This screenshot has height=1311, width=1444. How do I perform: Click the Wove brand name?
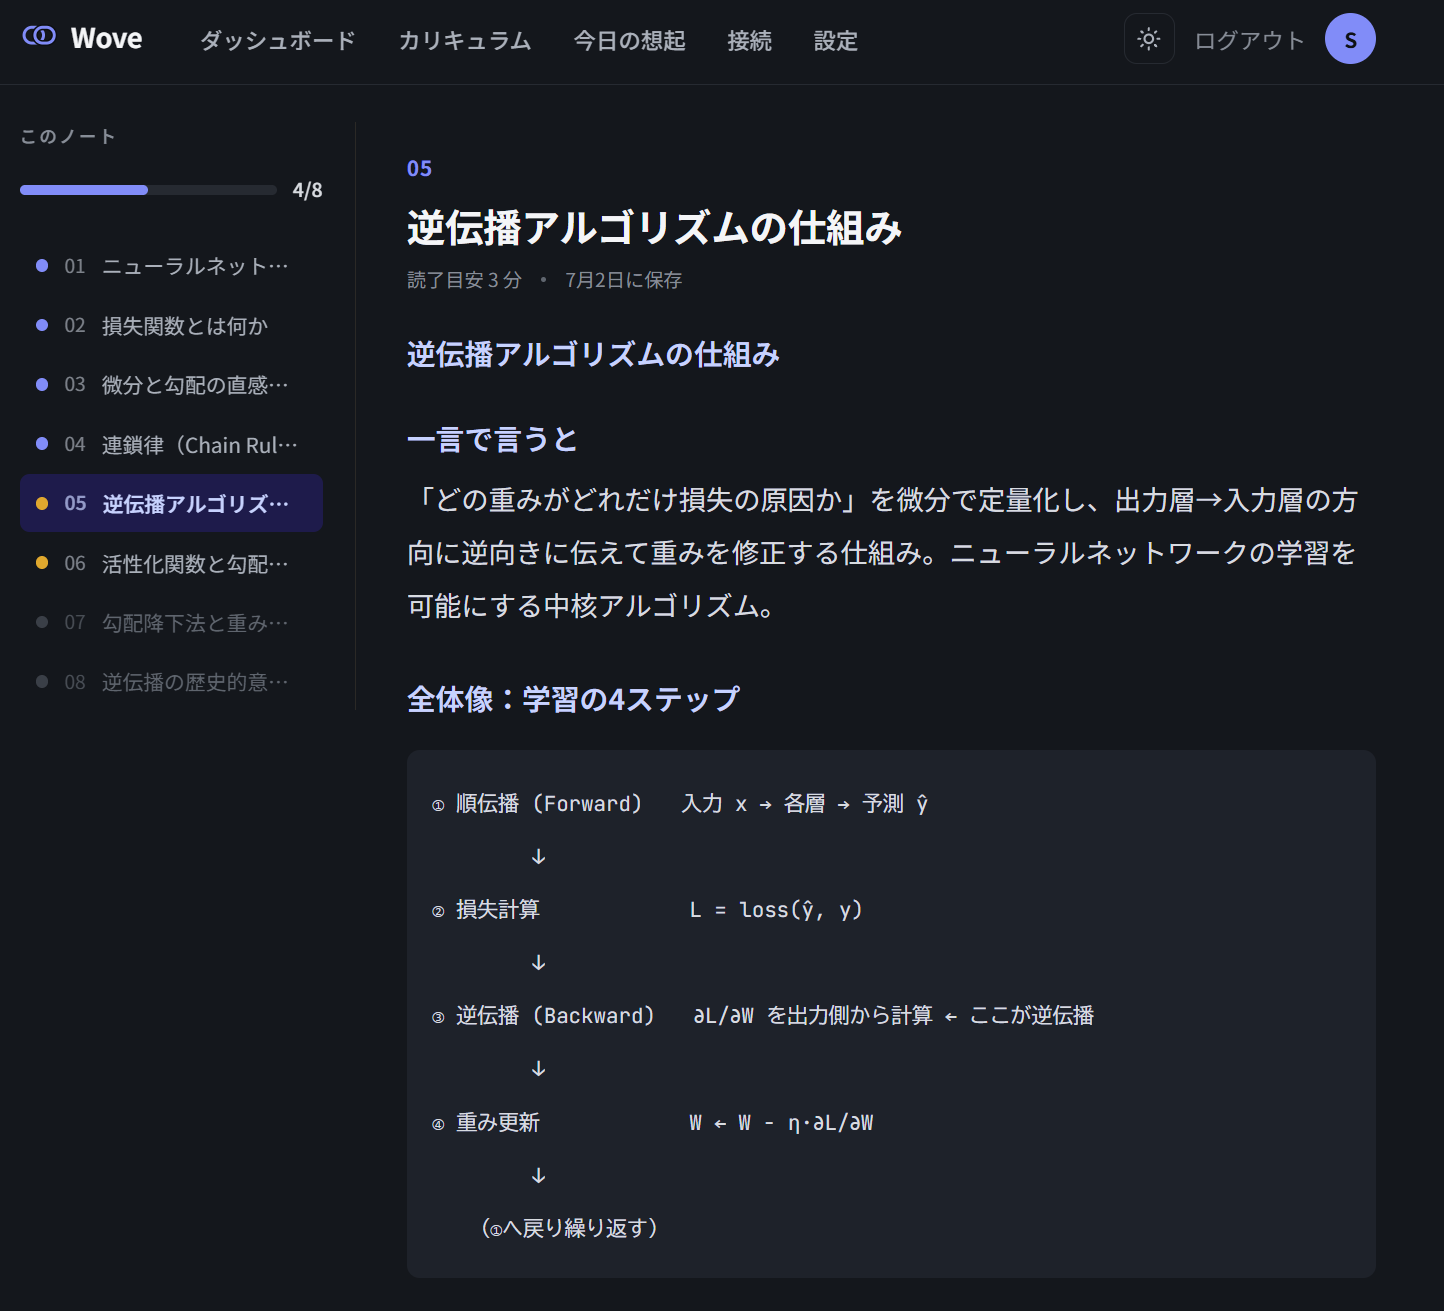tap(107, 38)
